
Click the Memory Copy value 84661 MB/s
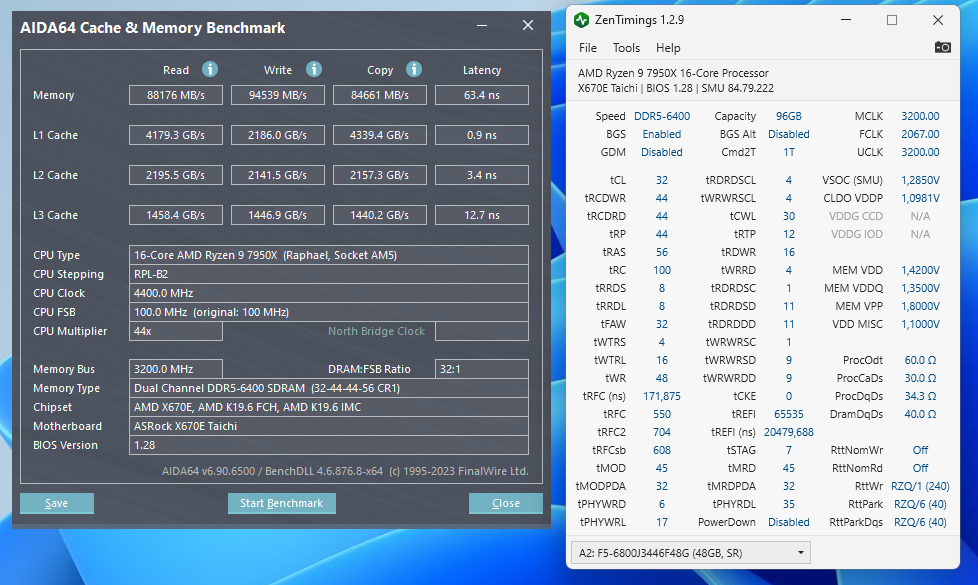[380, 95]
